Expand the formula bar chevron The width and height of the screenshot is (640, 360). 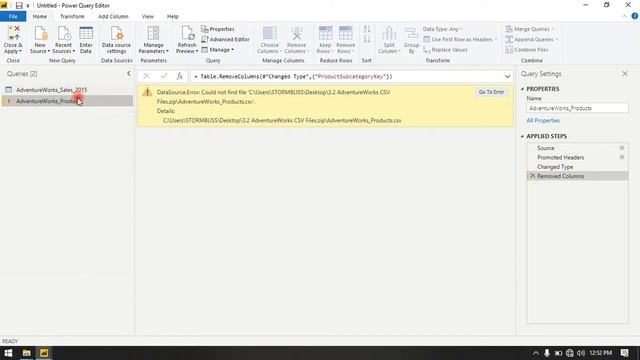coord(507,76)
